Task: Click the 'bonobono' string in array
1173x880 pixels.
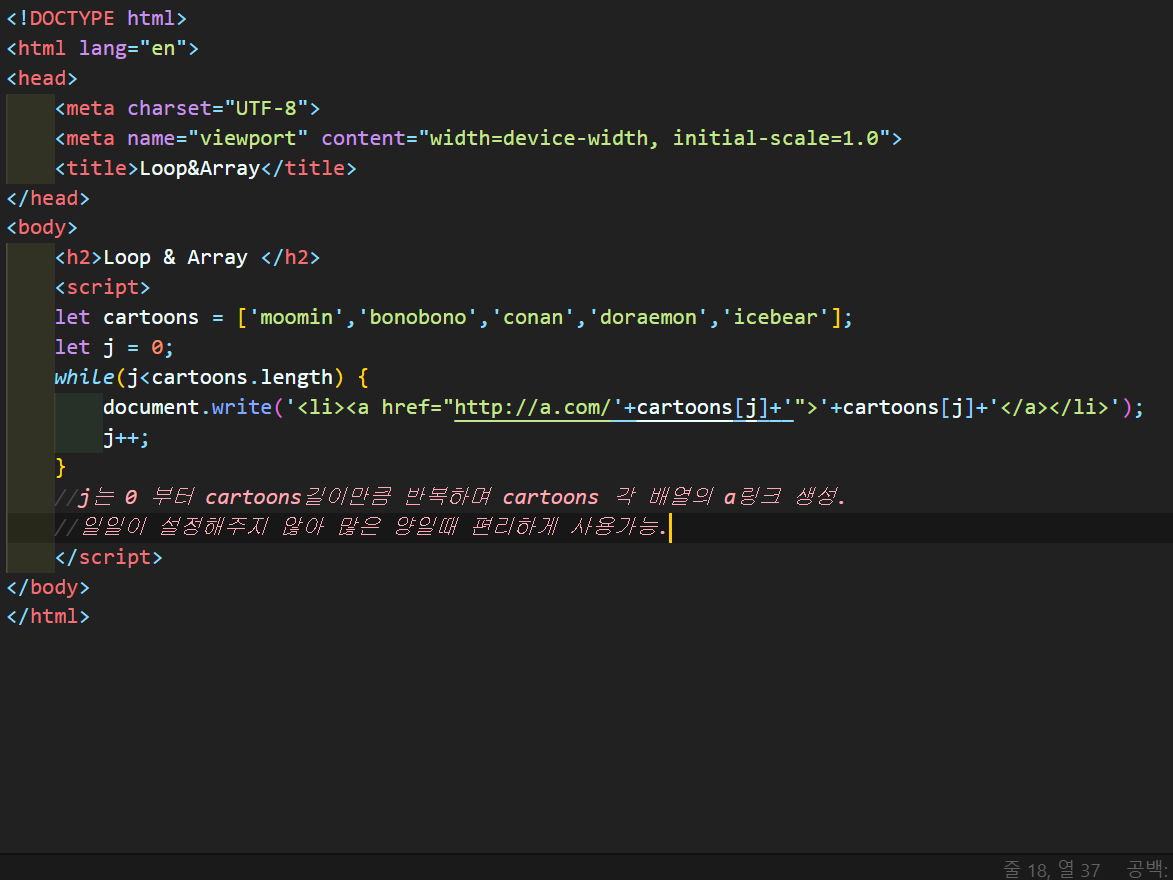Action: click(417, 317)
